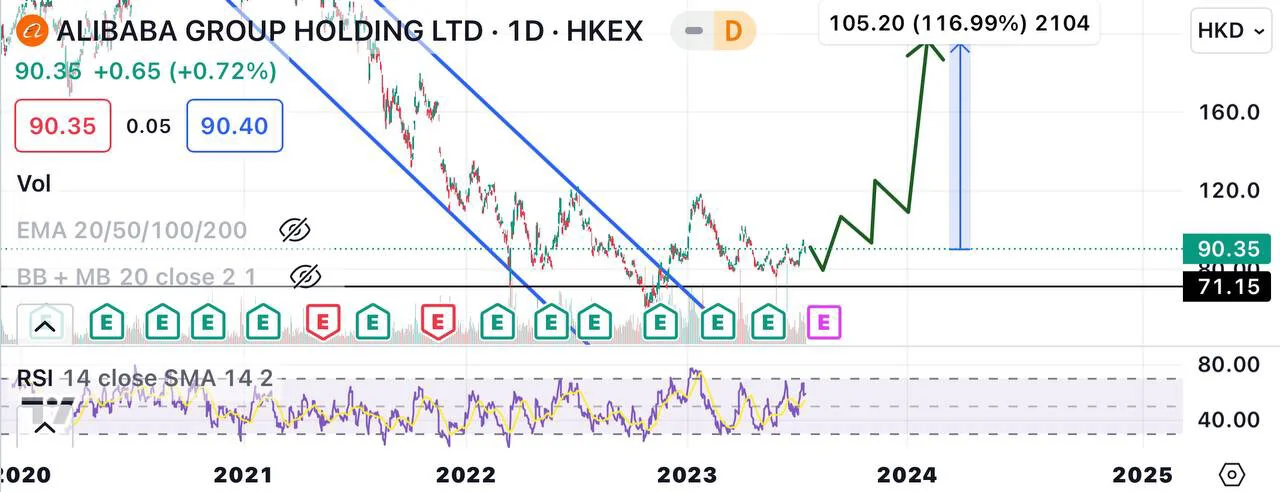Toggle visibility of EMA 20/50/100/200 indicator
Screen dimensions: 1280x492
pyautogui.click(x=294, y=231)
